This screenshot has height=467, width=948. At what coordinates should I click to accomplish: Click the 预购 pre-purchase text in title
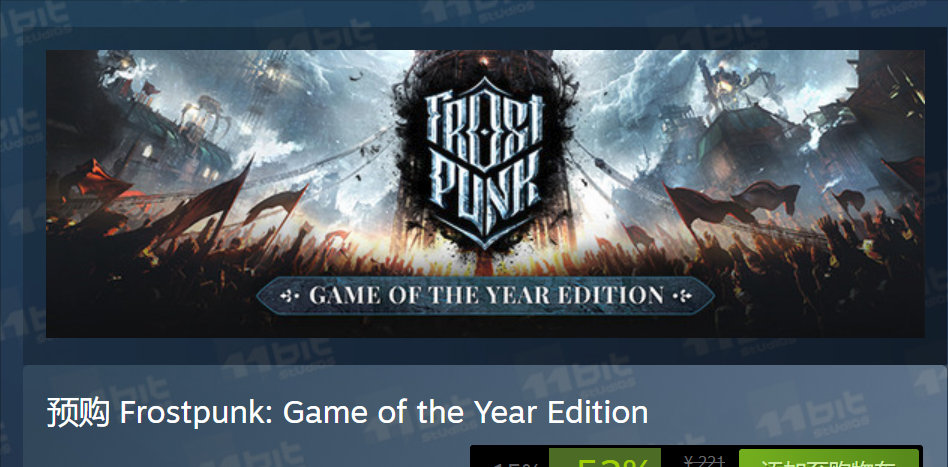click(79, 413)
